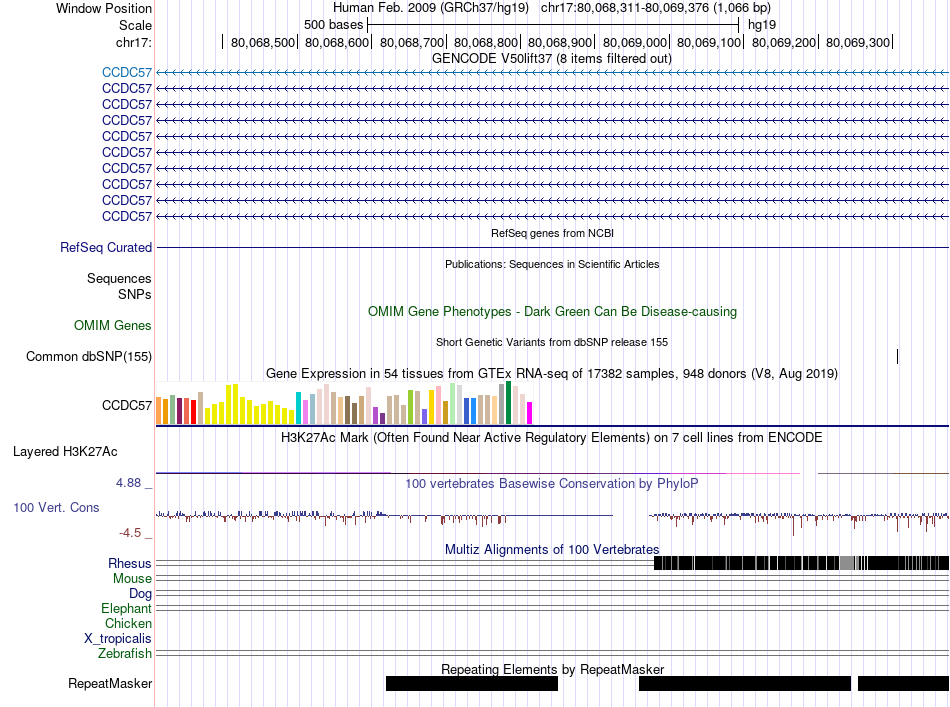Click the chr17:80,068,311-80,069,376 position text

point(656,8)
